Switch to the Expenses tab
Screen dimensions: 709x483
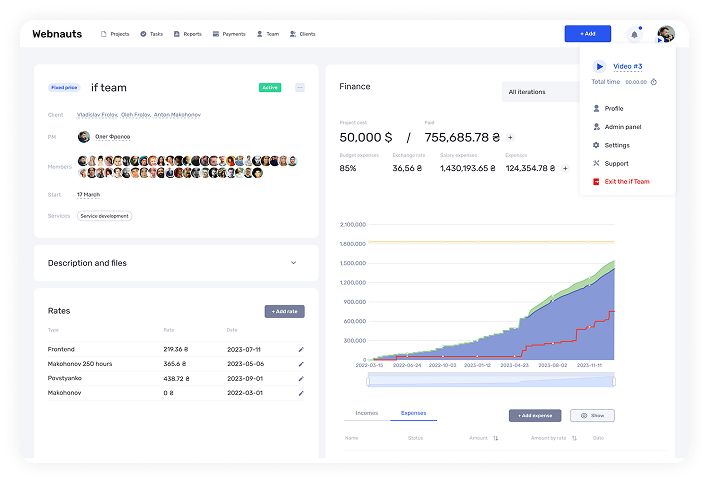[413, 413]
